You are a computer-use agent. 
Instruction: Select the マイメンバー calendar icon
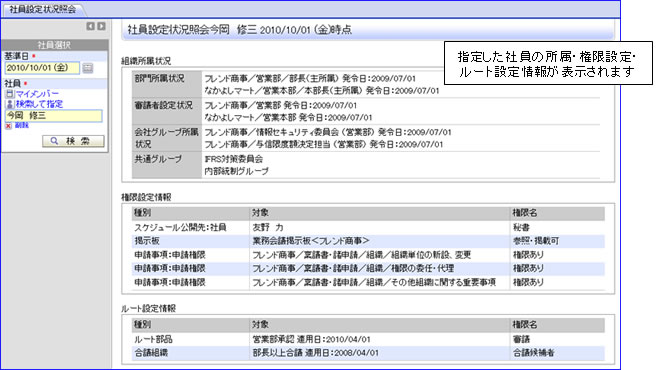[x=10, y=94]
